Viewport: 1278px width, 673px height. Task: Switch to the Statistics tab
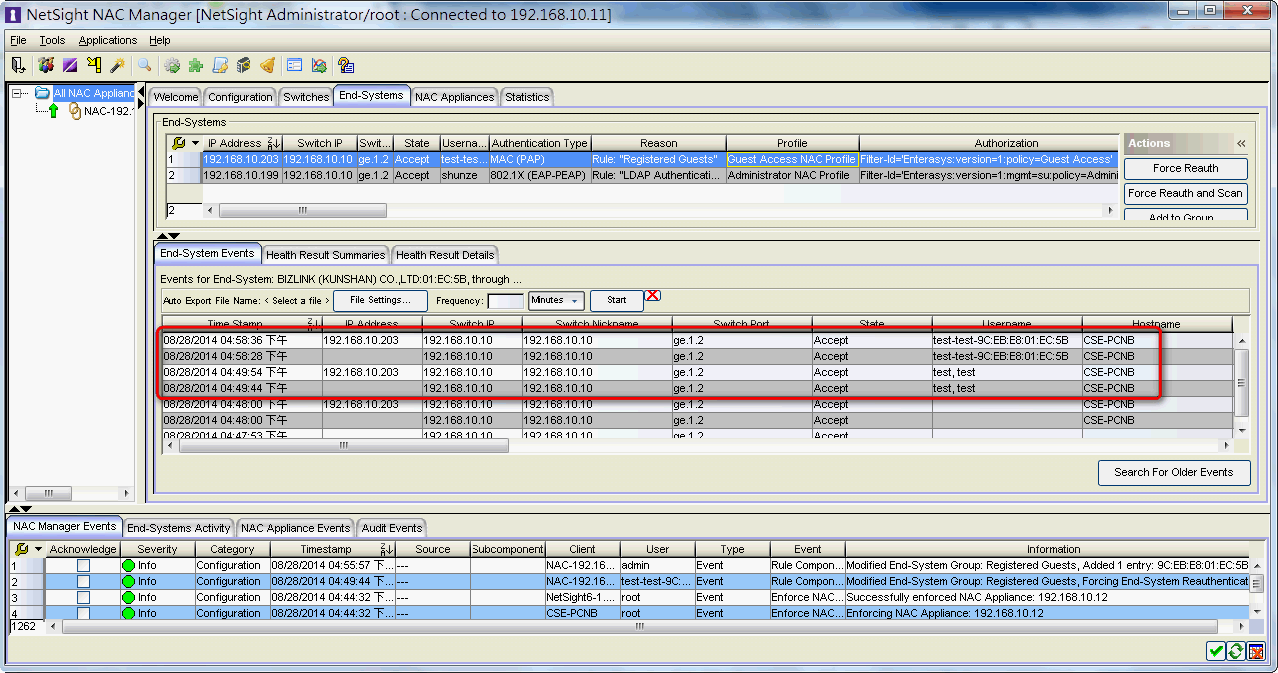527,97
